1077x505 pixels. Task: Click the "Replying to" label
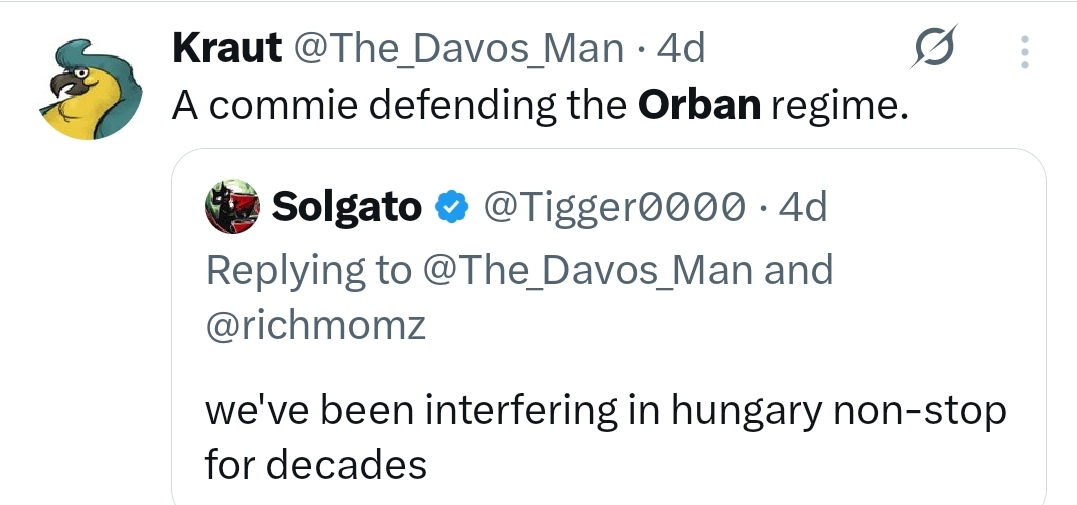coord(307,270)
